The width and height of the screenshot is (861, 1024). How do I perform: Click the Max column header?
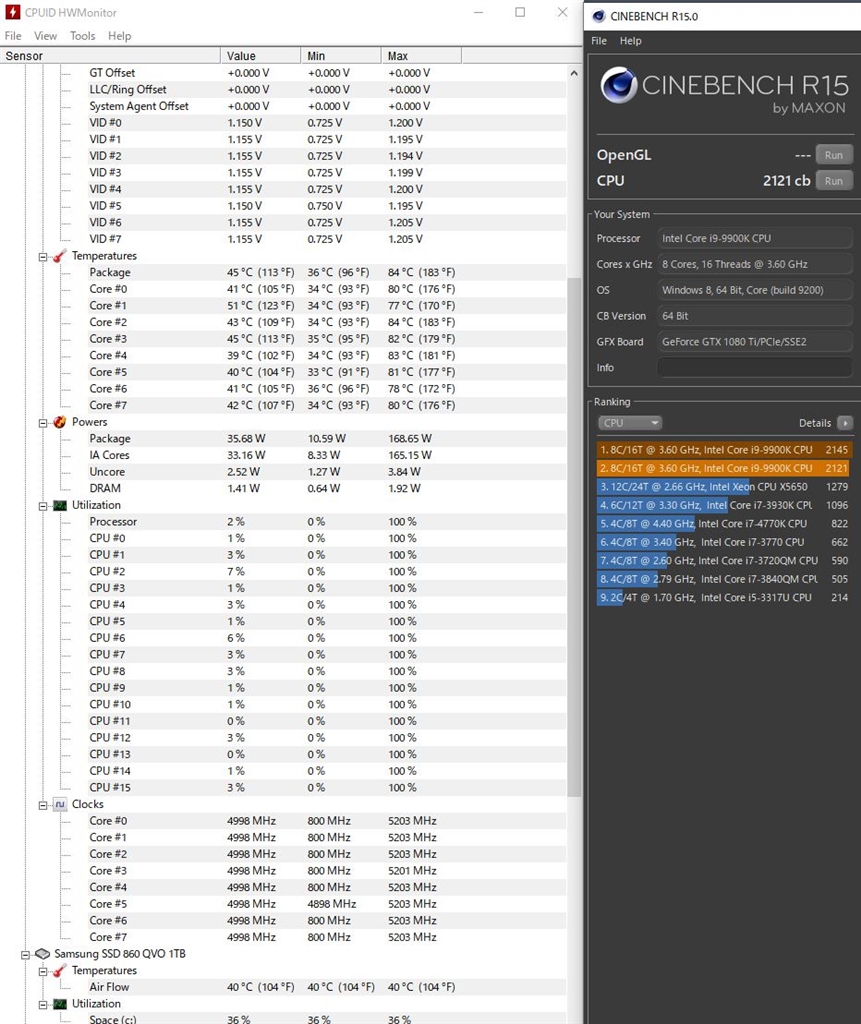421,56
